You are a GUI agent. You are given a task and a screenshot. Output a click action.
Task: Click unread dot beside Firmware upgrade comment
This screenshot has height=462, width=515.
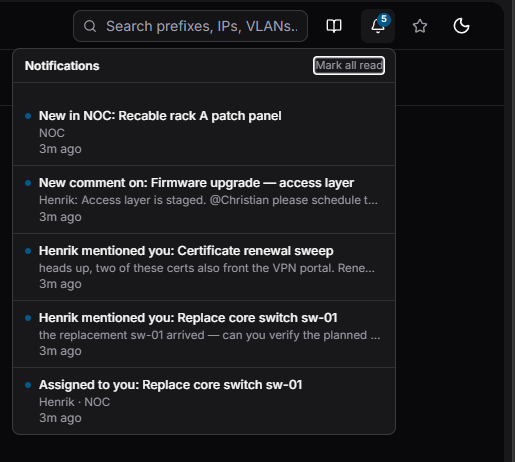[x=28, y=183]
